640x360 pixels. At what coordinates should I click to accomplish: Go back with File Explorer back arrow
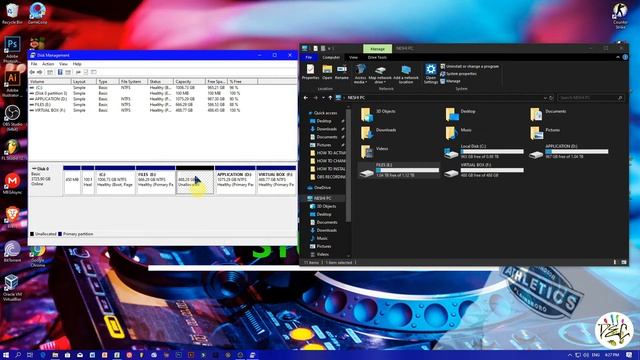tap(306, 98)
